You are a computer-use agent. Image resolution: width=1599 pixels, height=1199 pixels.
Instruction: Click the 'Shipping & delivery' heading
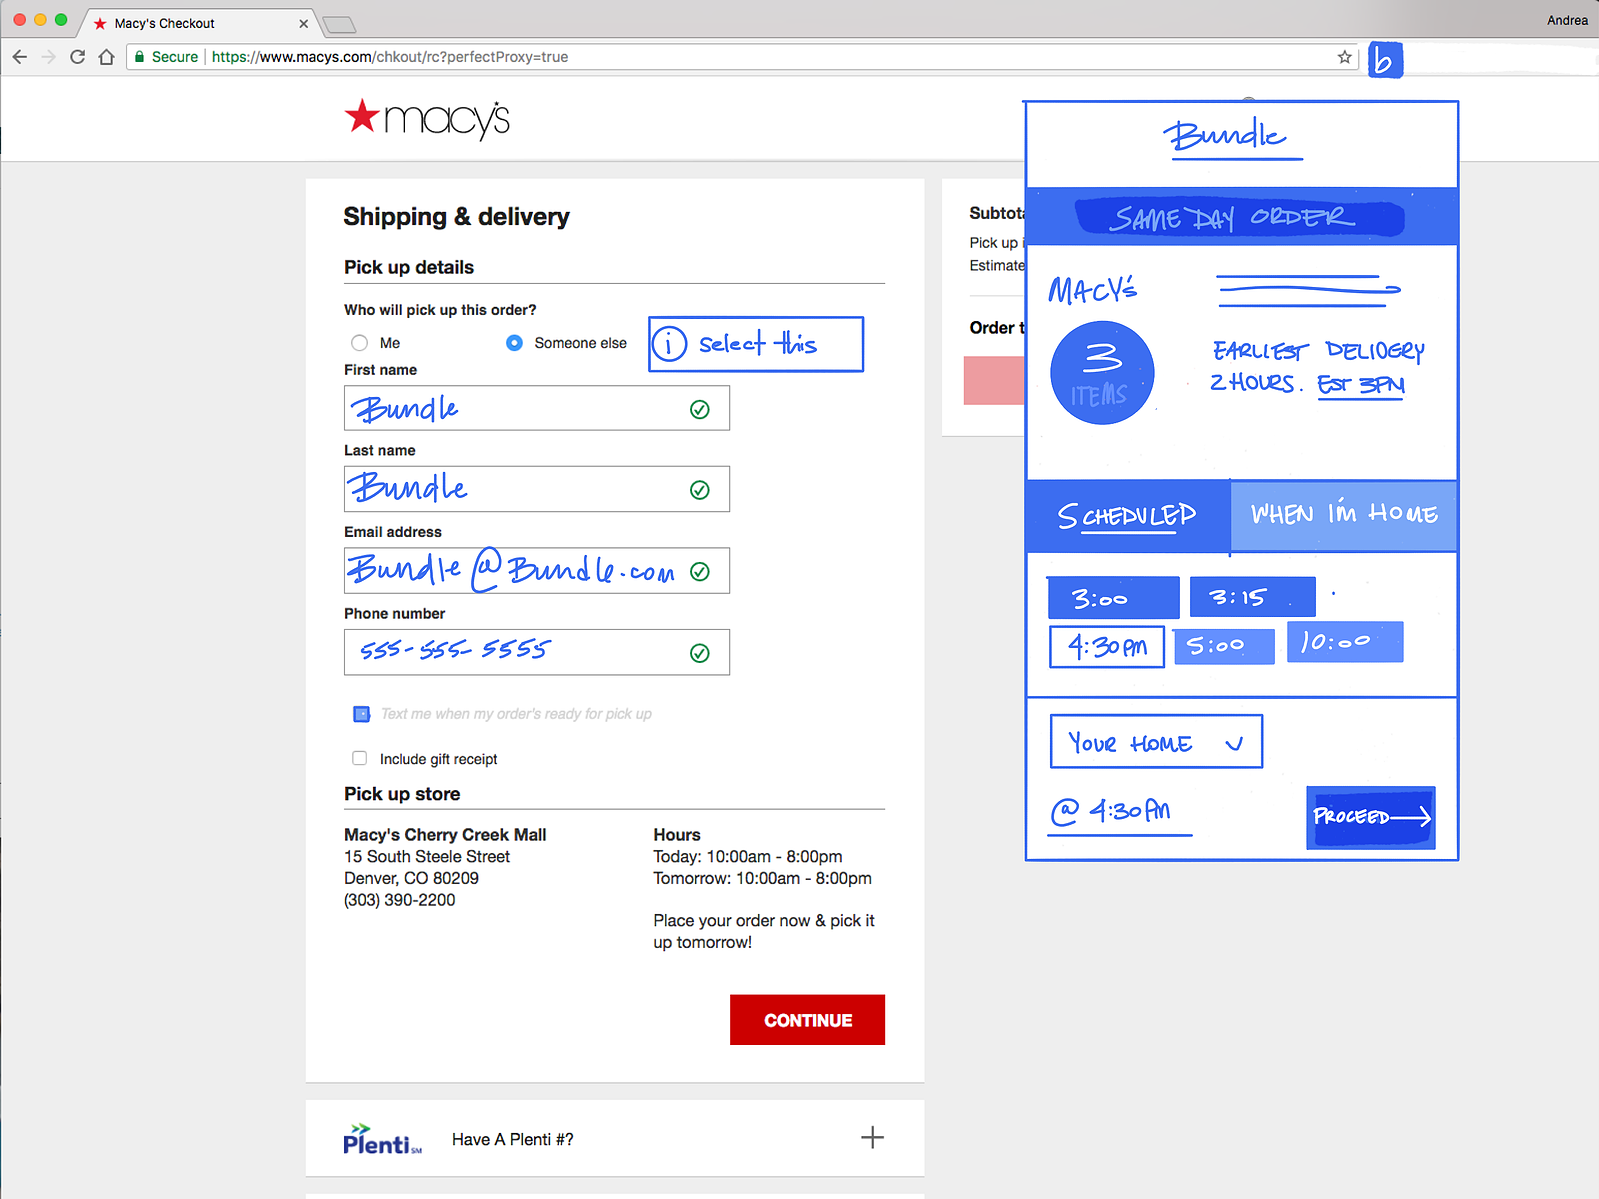pyautogui.click(x=456, y=217)
